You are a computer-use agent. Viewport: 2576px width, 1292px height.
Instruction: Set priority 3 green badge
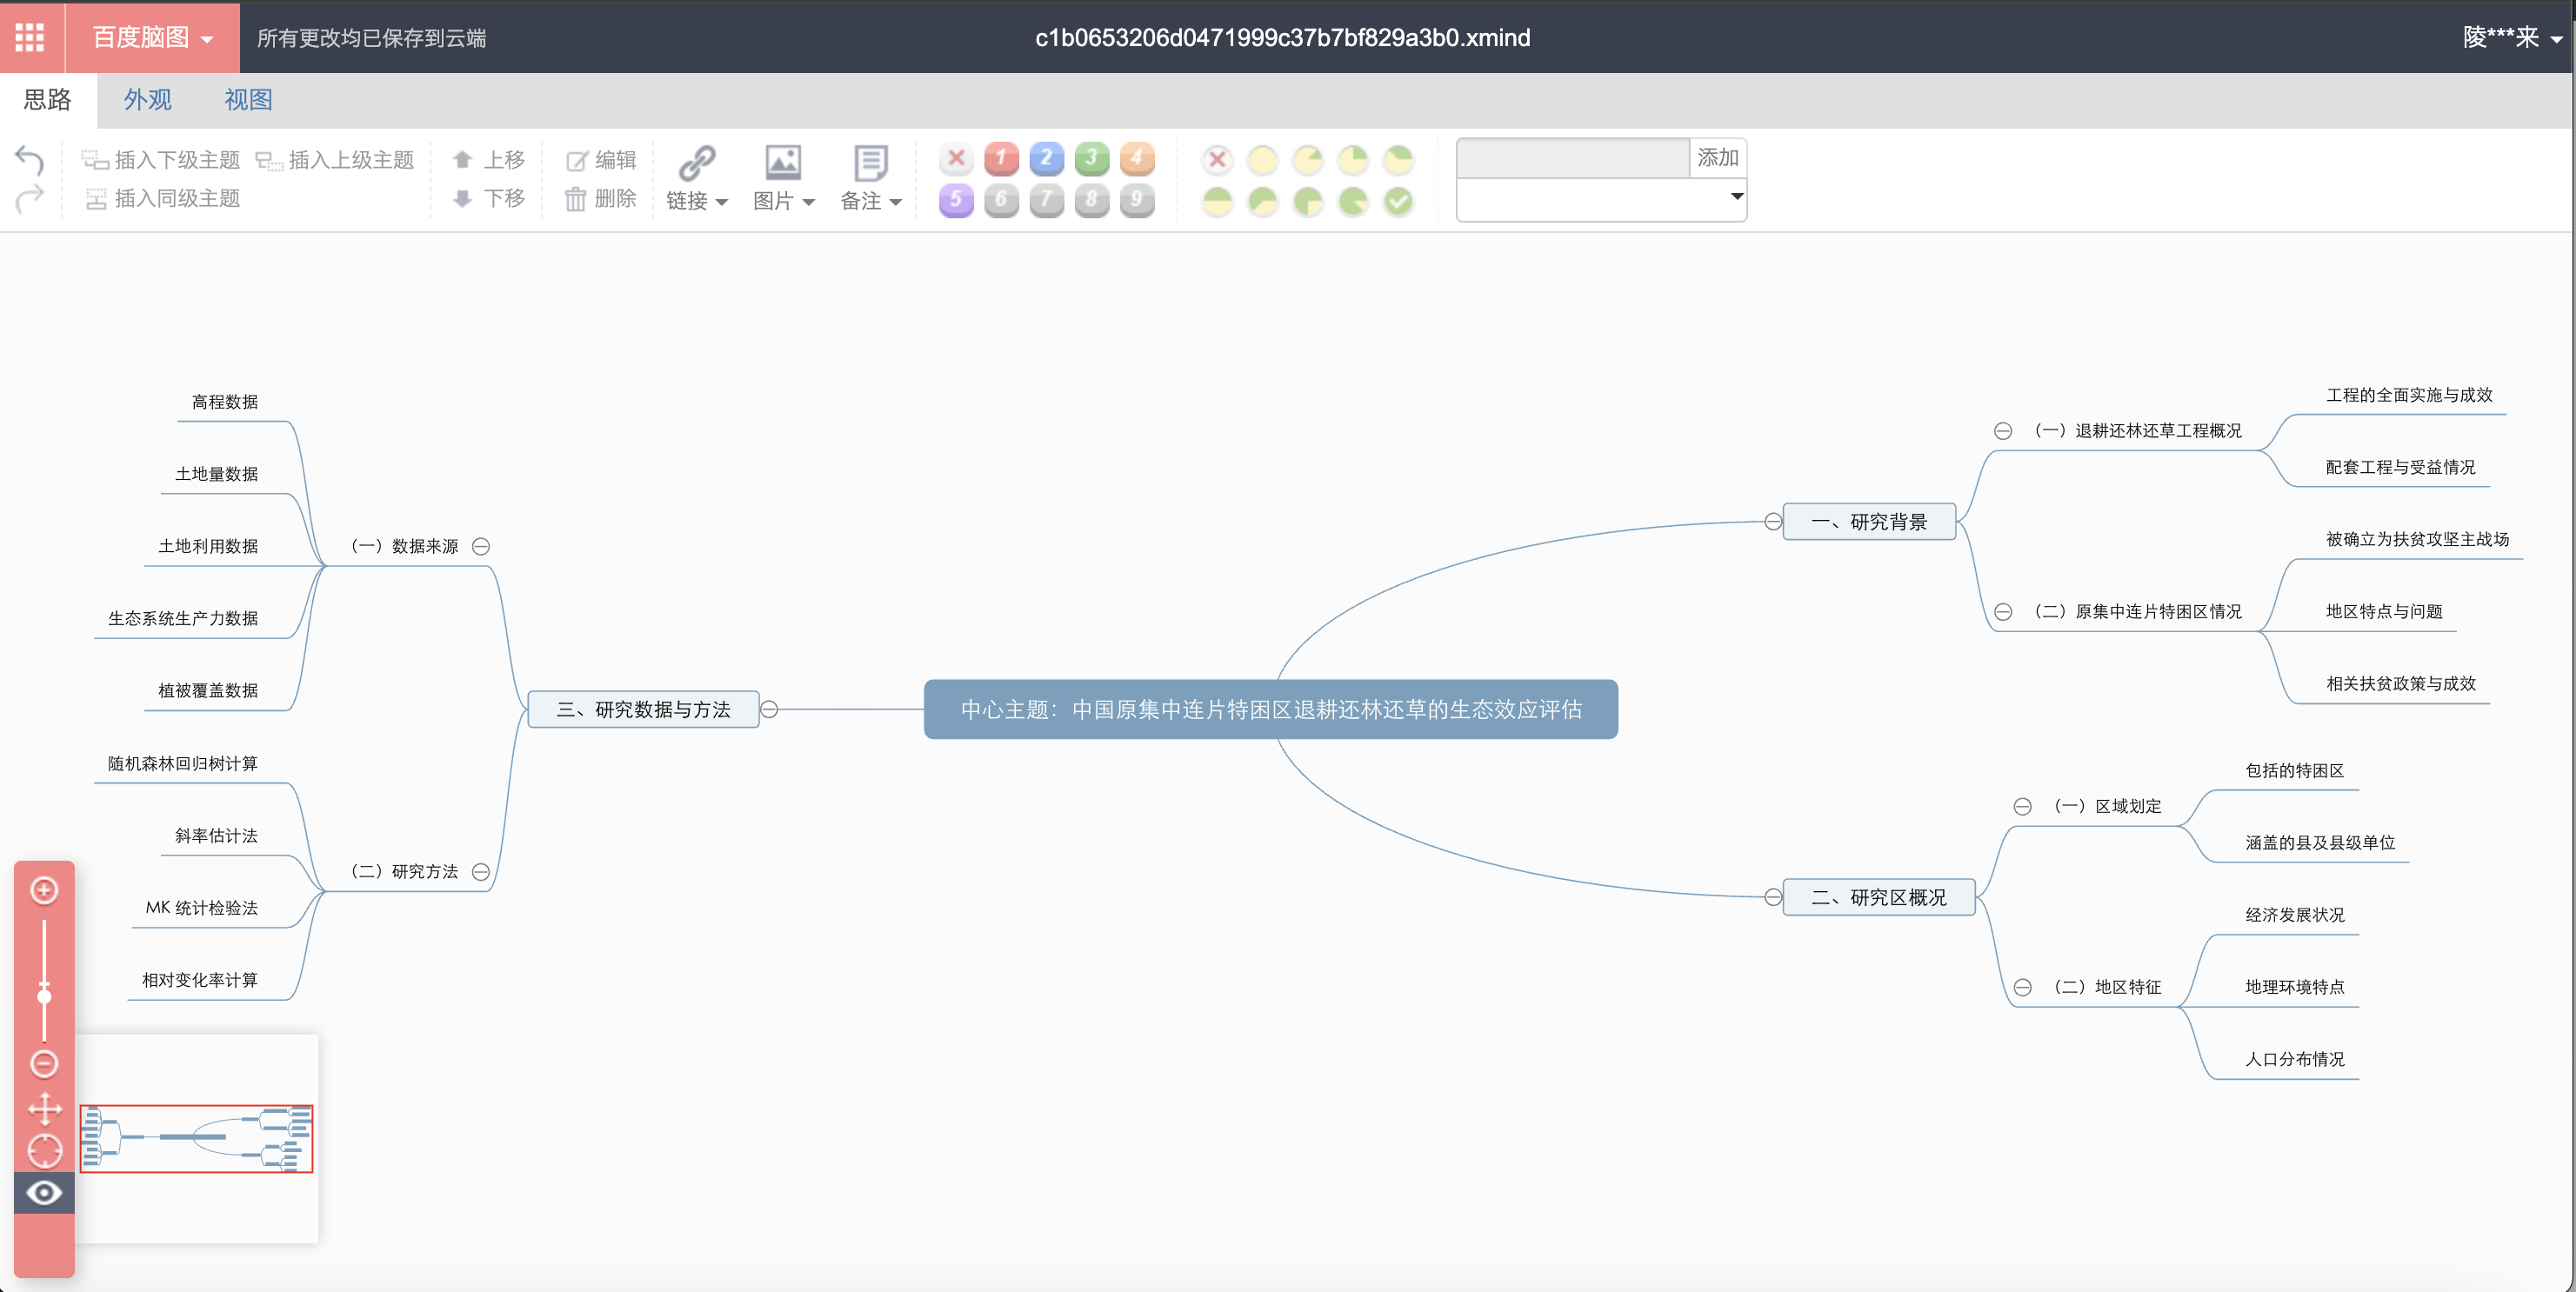point(1091,158)
